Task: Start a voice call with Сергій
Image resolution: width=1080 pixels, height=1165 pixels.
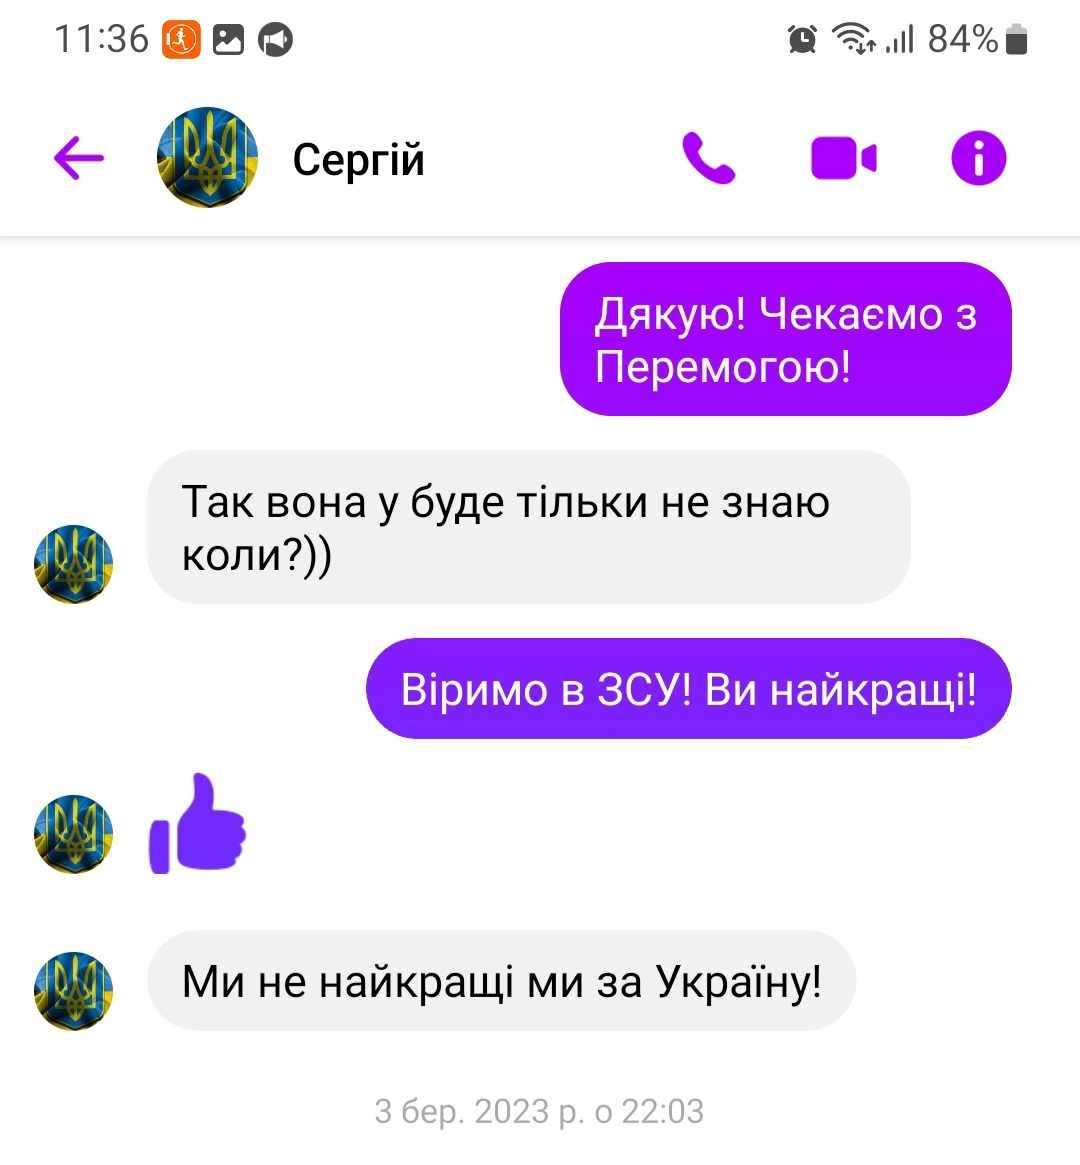Action: [x=709, y=158]
